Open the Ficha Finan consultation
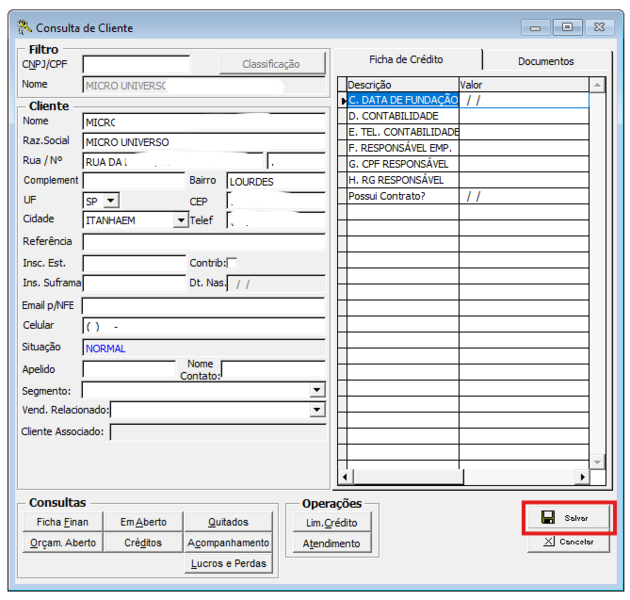The height and width of the screenshot is (600, 630). point(63,522)
